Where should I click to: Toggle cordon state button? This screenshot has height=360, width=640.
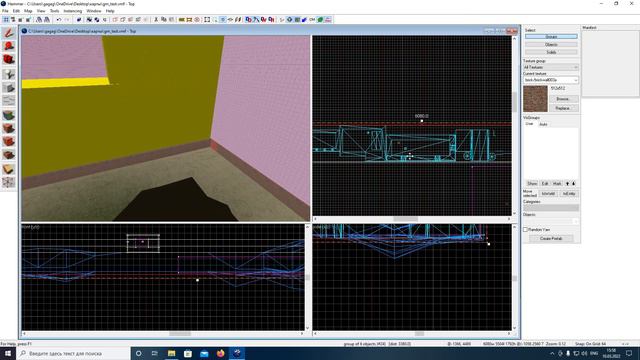point(182,20)
